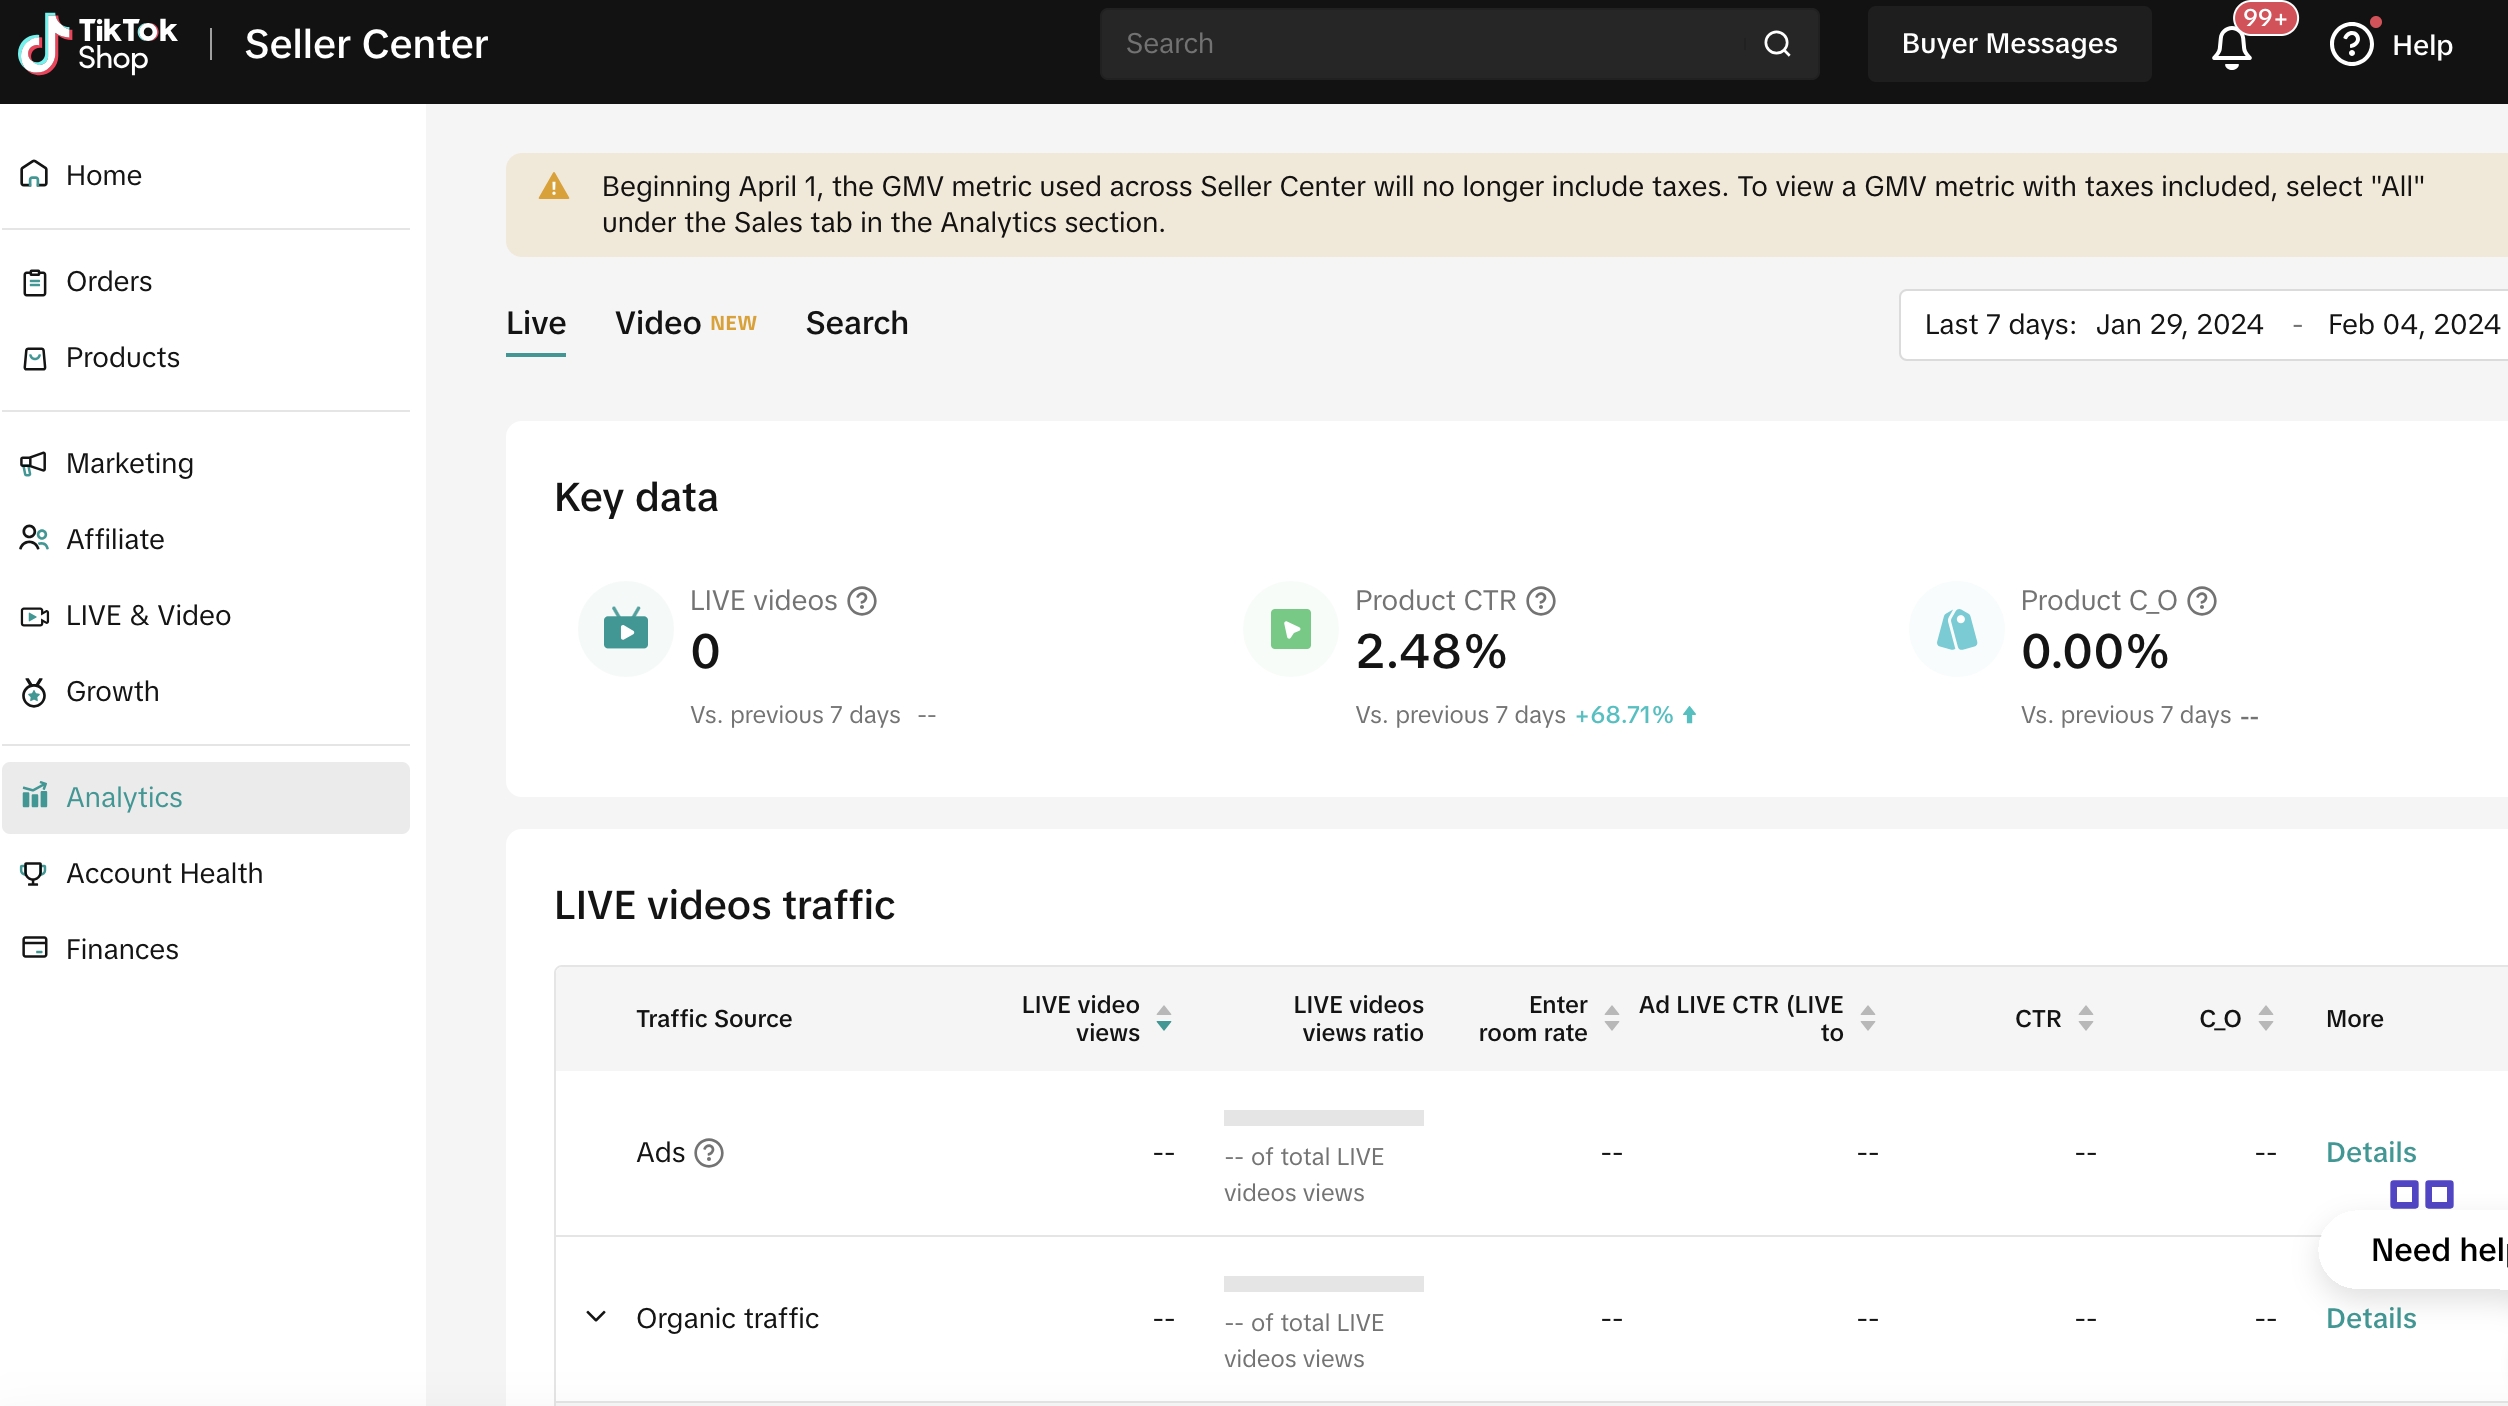The width and height of the screenshot is (2508, 1406).
Task: Switch to the Video tab
Action: 657,323
